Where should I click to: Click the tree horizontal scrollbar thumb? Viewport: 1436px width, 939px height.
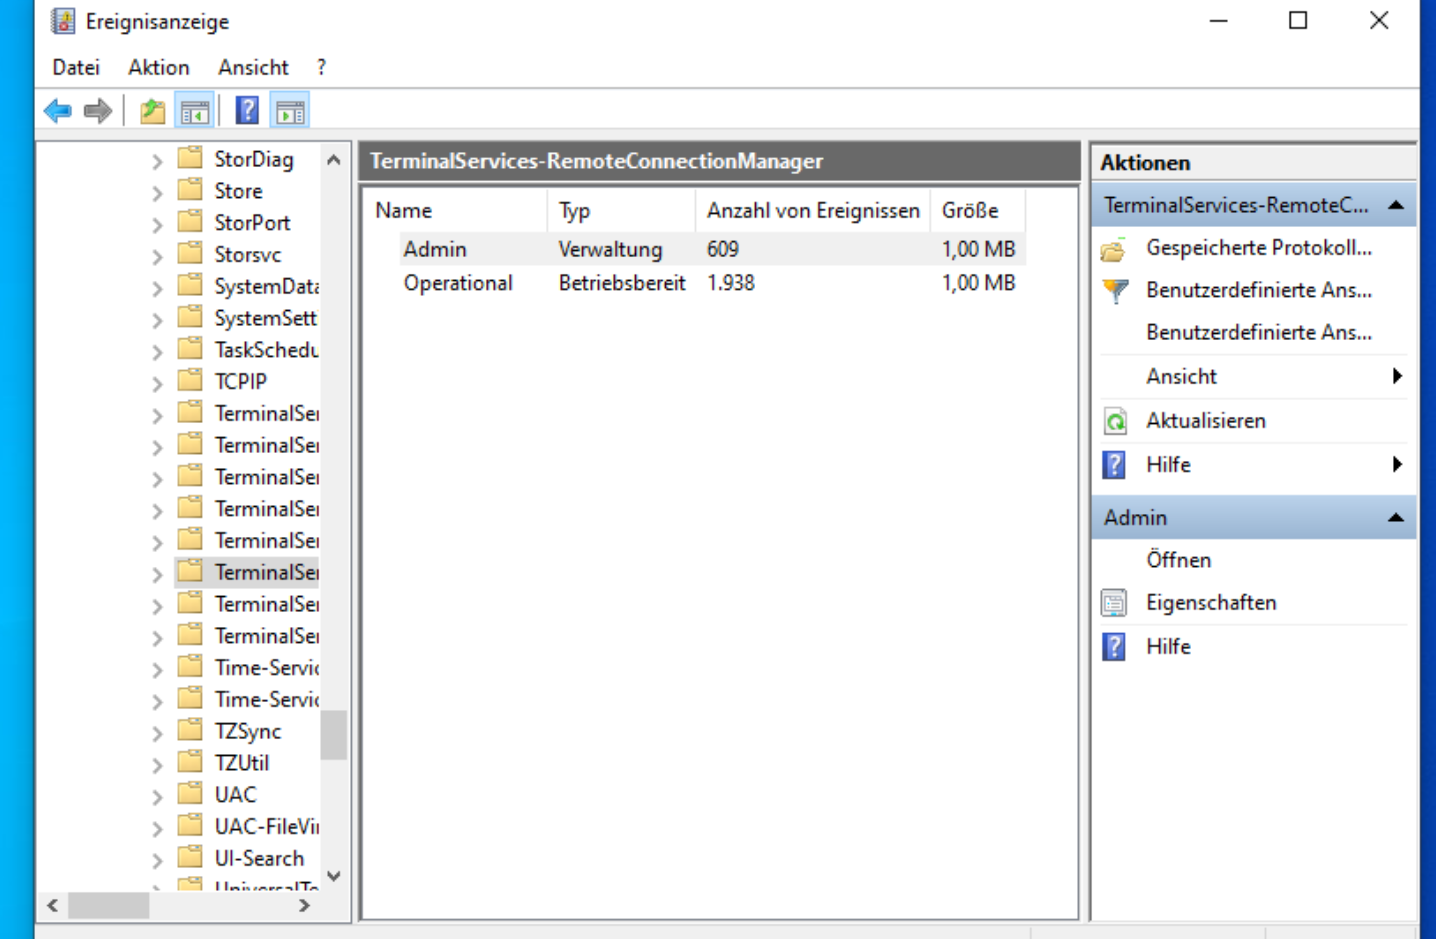108,905
